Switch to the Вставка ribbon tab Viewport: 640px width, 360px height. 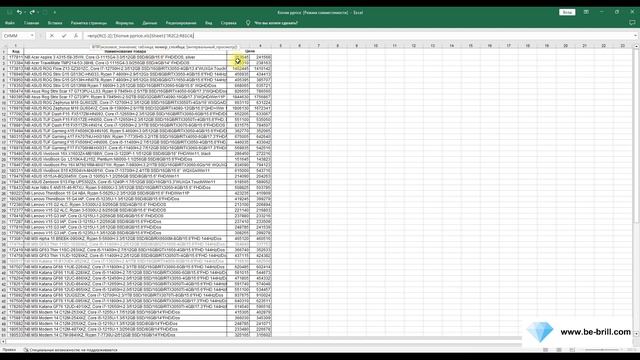click(55, 23)
